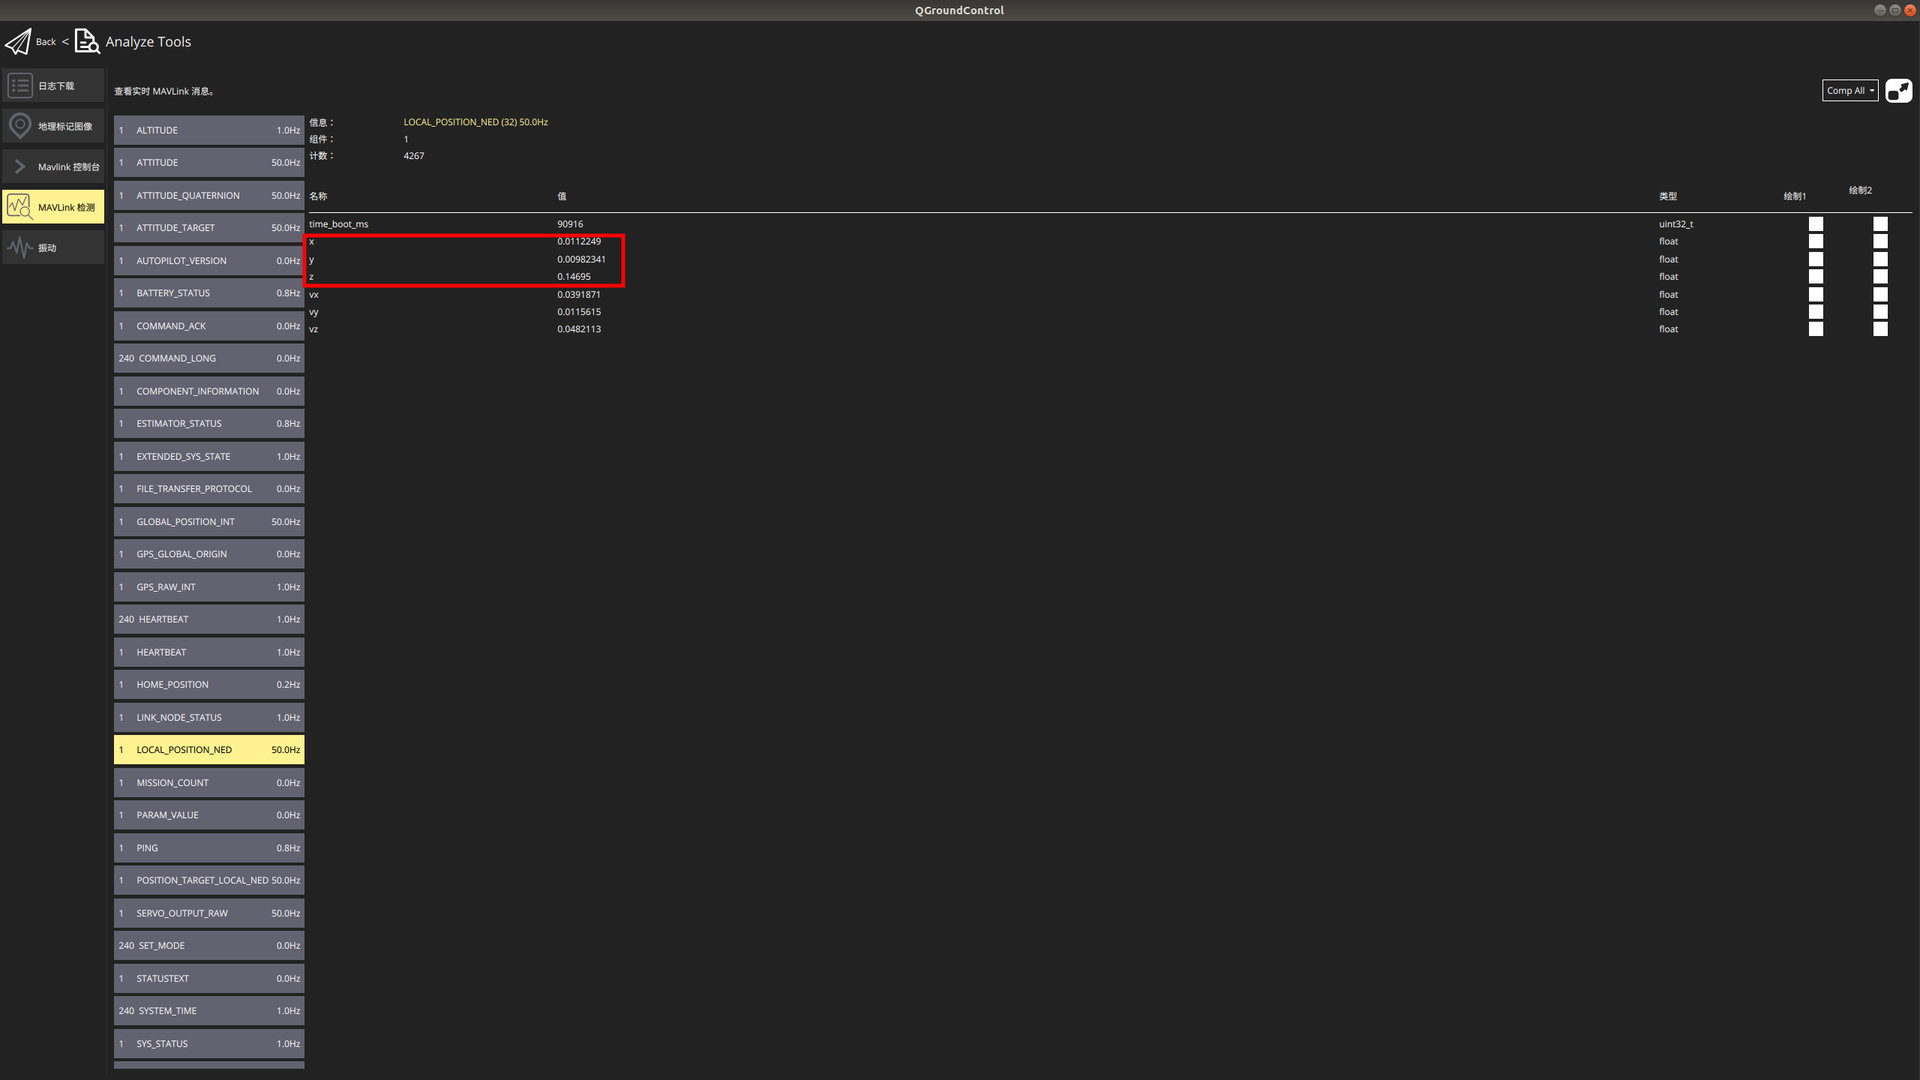
Task: Open the Comp All component dropdown
Action: point(1850,91)
